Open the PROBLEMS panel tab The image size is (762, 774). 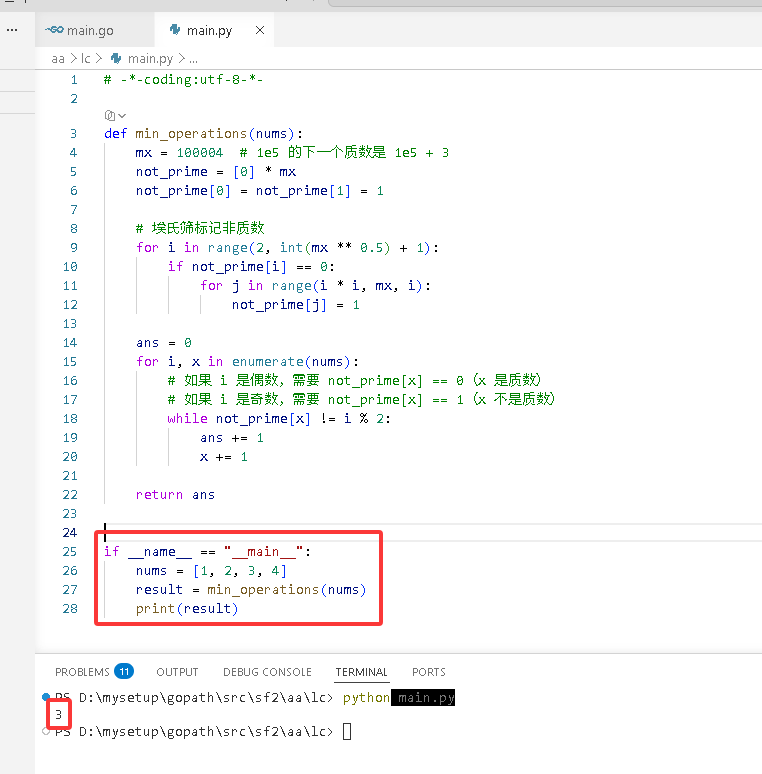[82, 672]
